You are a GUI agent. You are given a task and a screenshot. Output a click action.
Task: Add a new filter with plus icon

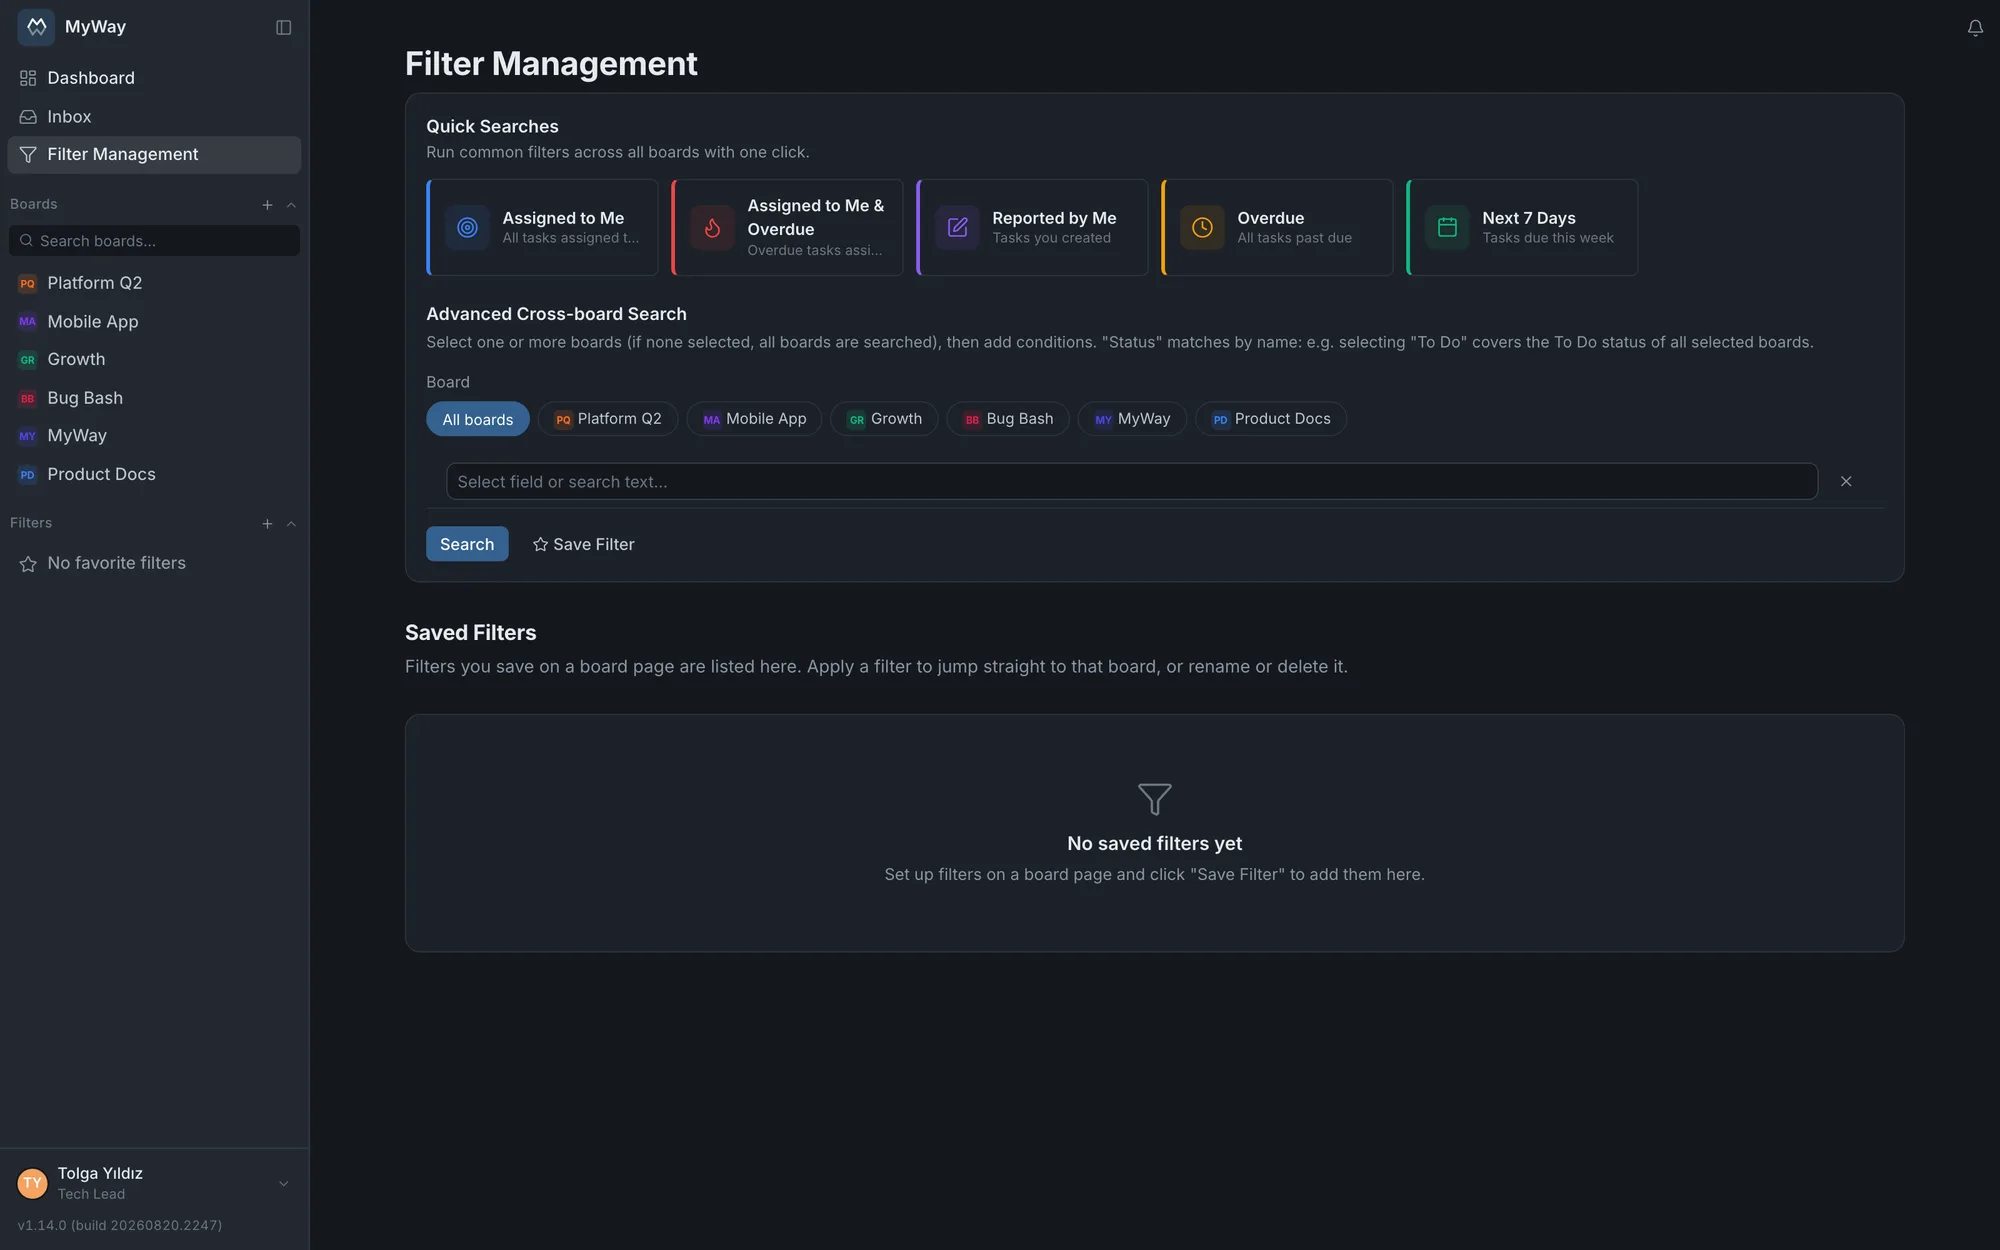tap(267, 524)
